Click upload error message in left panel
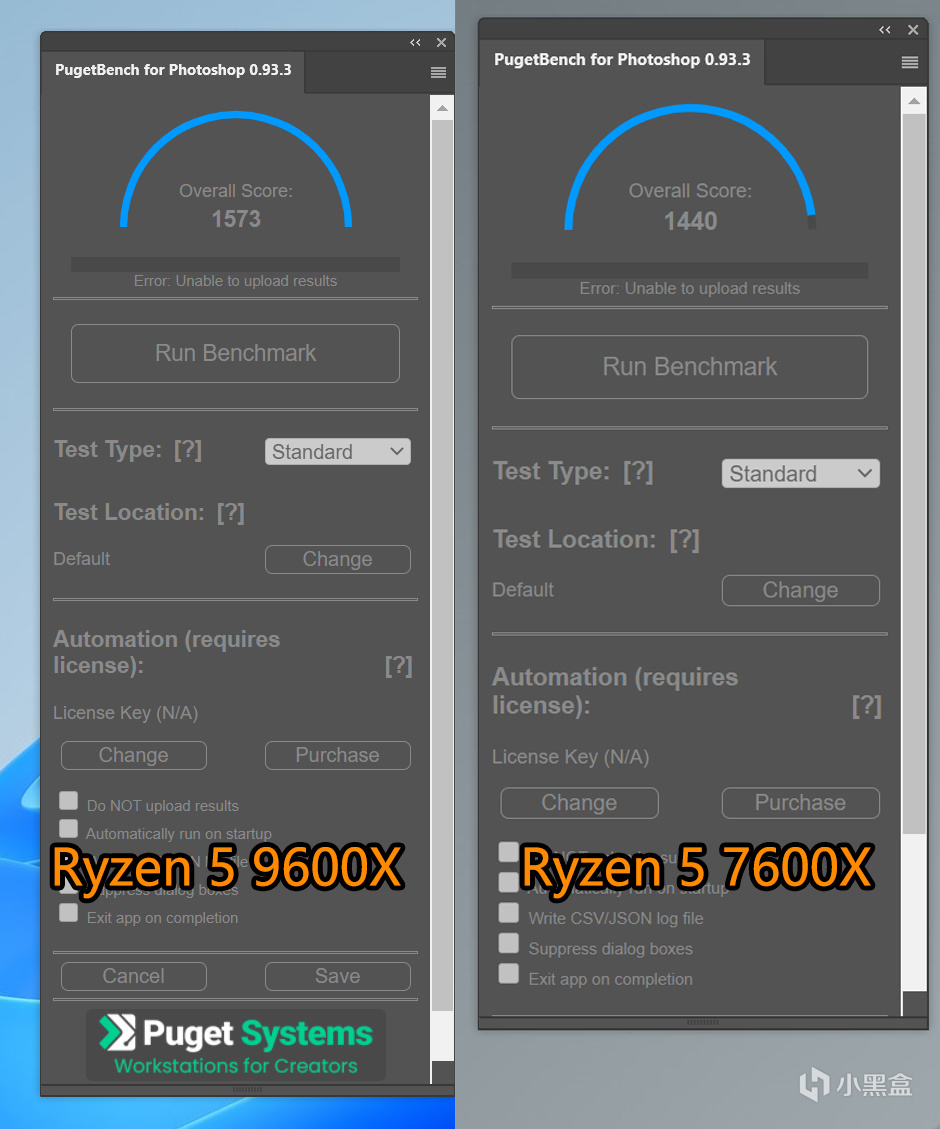The height and width of the screenshot is (1129, 940). pyautogui.click(x=235, y=282)
